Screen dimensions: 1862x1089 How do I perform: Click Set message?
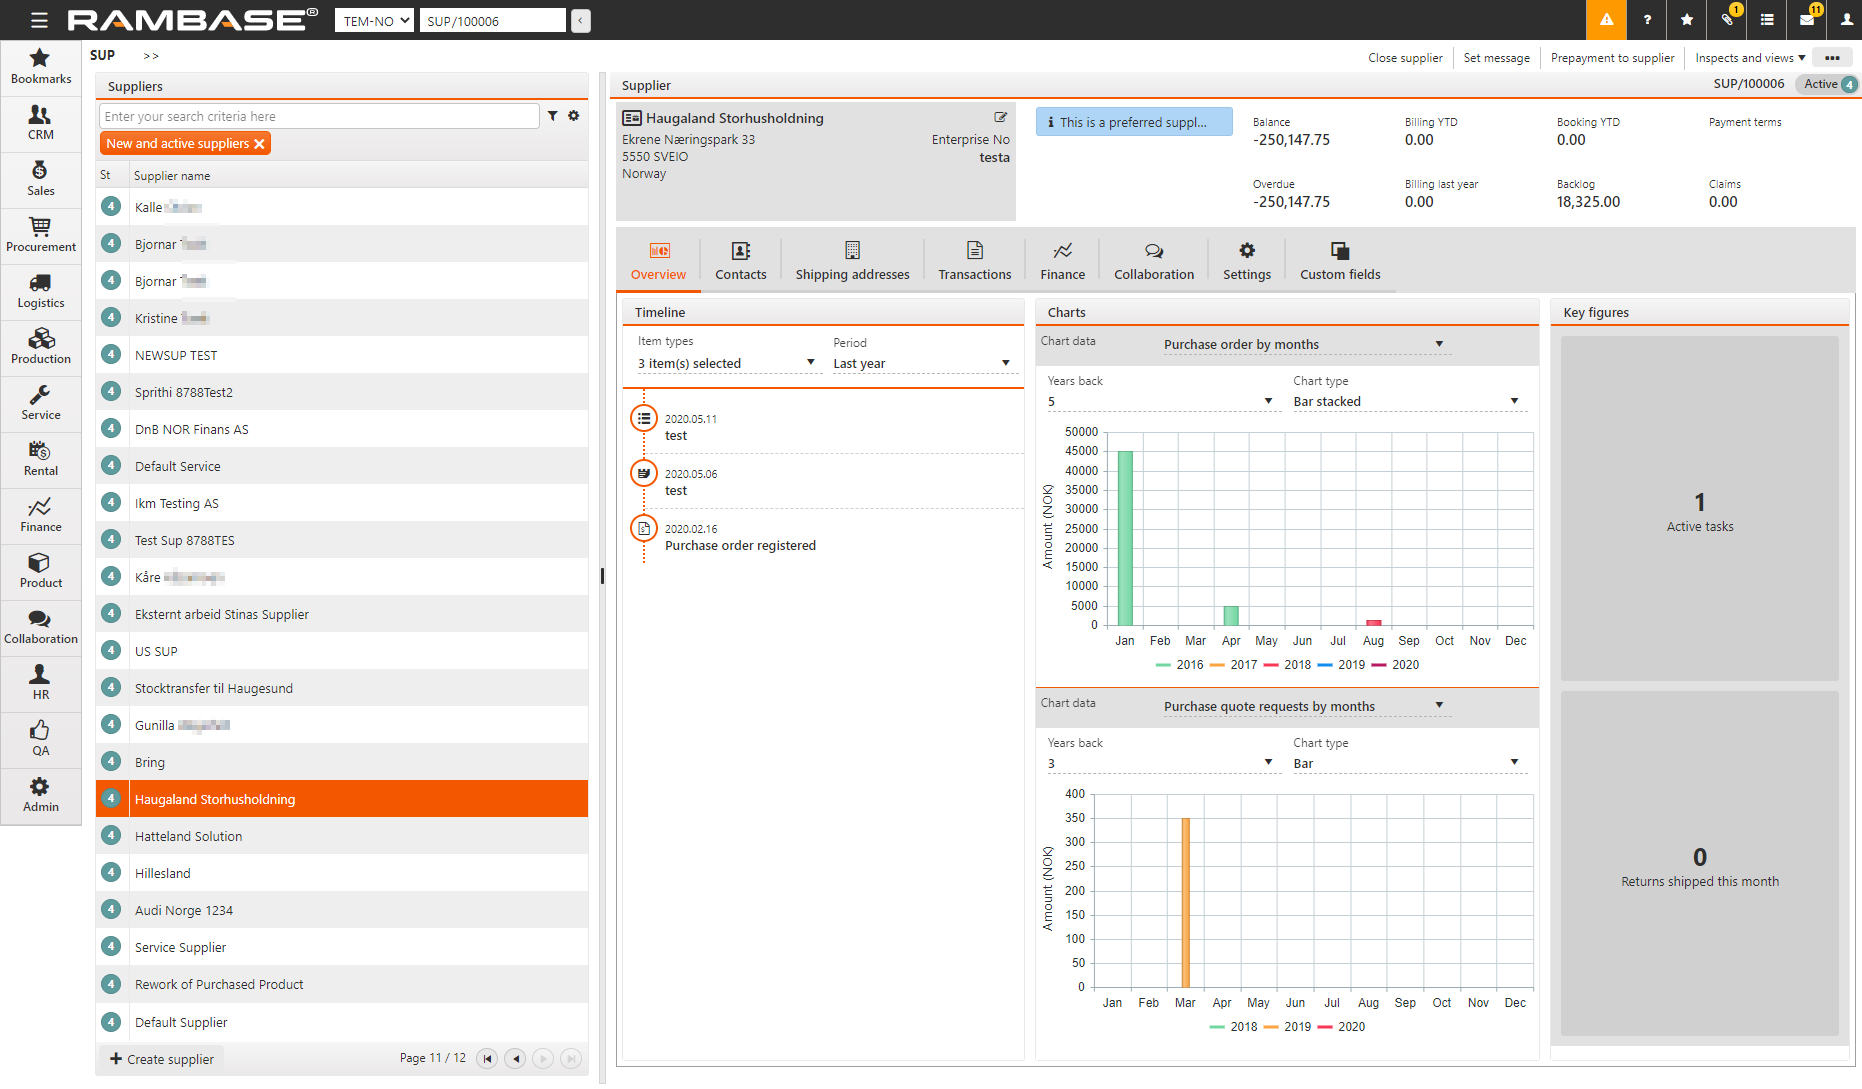1496,58
